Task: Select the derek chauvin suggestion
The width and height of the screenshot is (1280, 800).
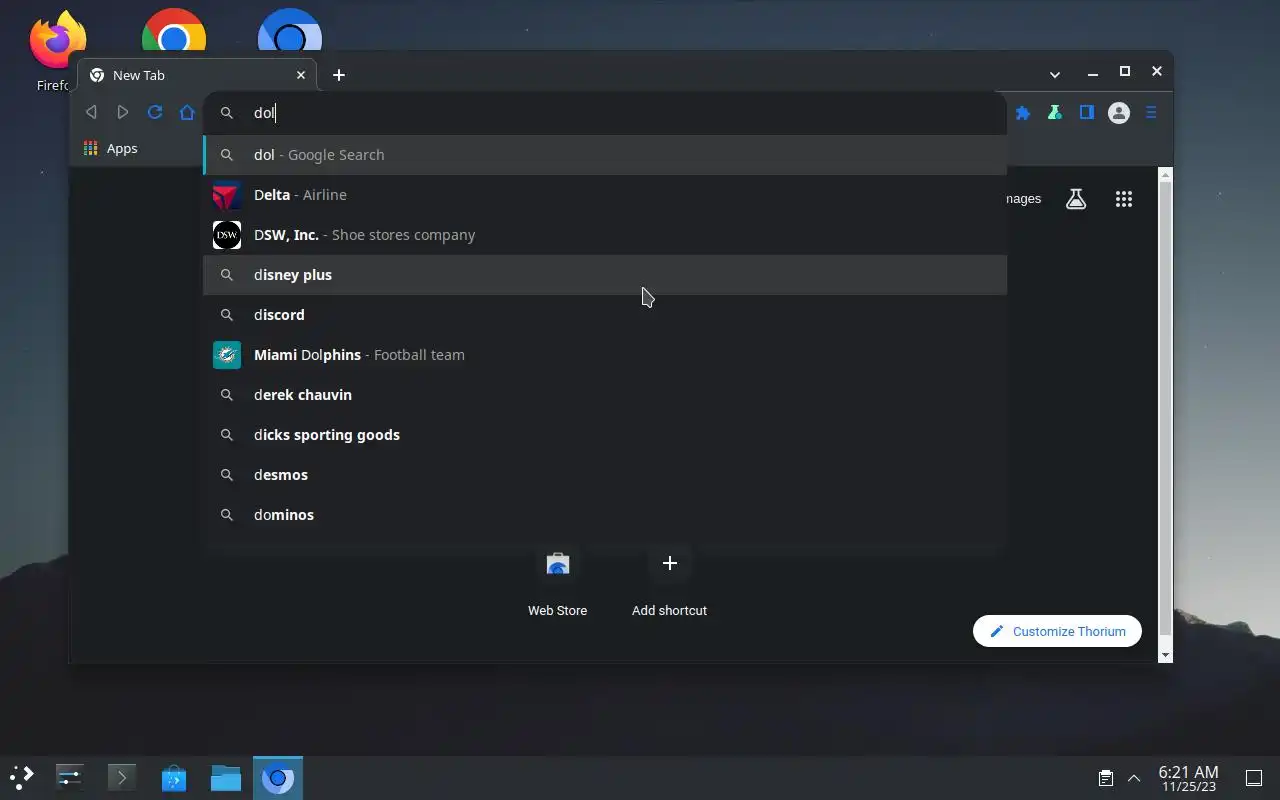Action: [605, 395]
